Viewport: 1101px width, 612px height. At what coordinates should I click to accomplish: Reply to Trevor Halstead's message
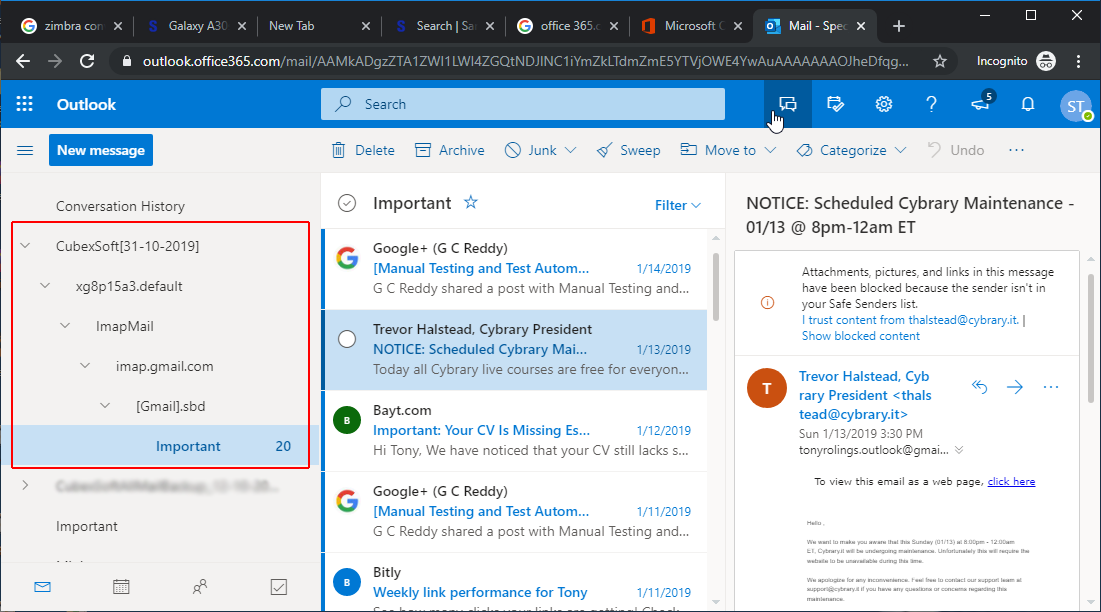click(980, 387)
